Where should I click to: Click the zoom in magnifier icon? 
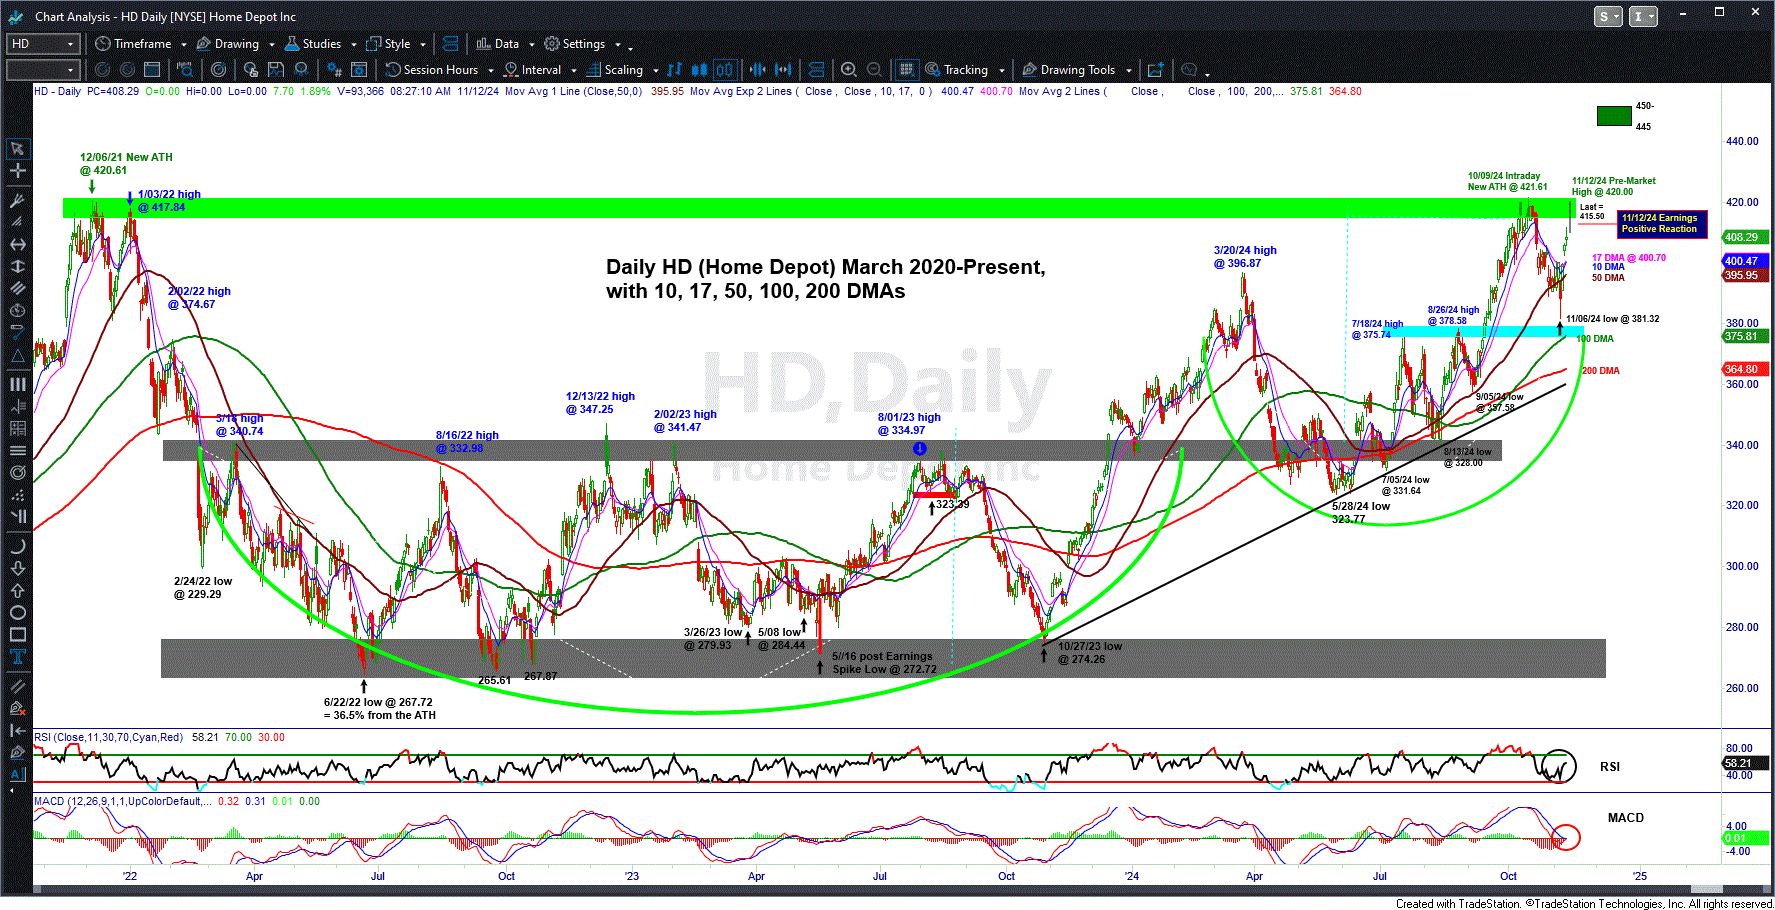pyautogui.click(x=849, y=70)
